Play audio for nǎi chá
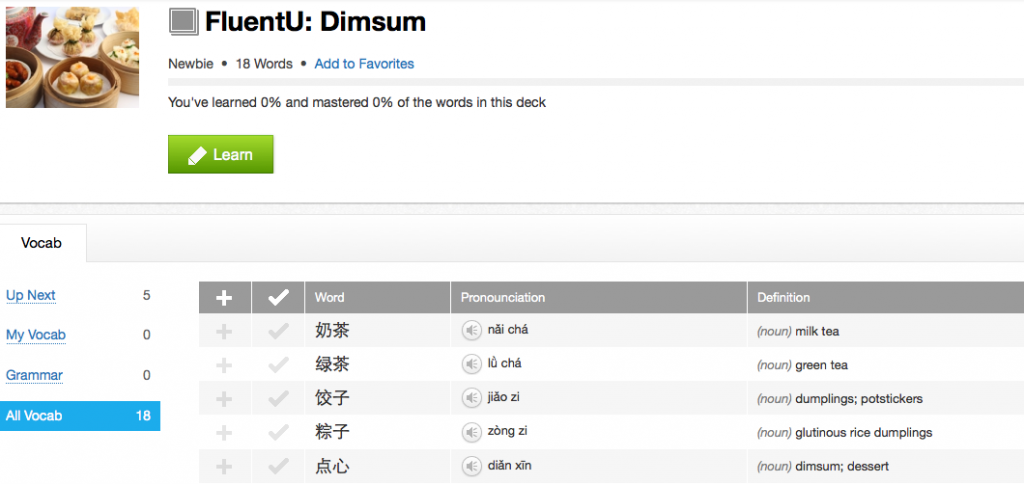The width and height of the screenshot is (1024, 484). pyautogui.click(x=471, y=331)
